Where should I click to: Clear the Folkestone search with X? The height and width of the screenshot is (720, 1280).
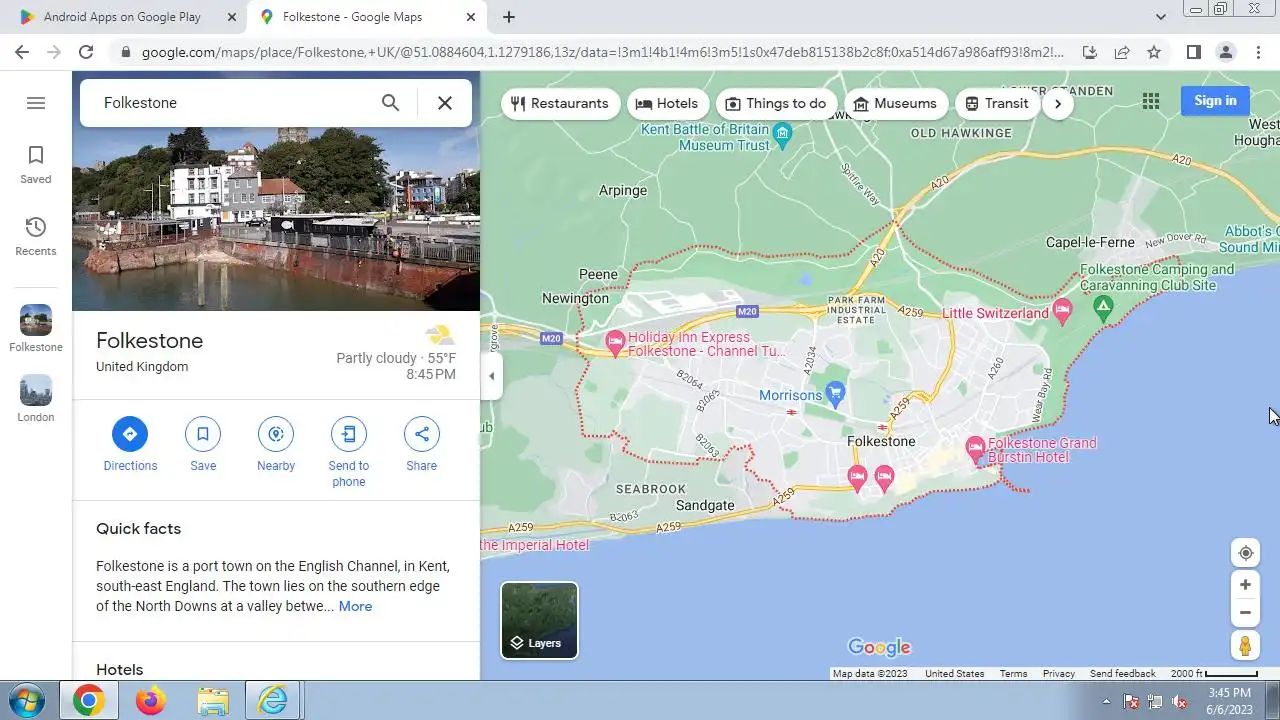point(445,103)
